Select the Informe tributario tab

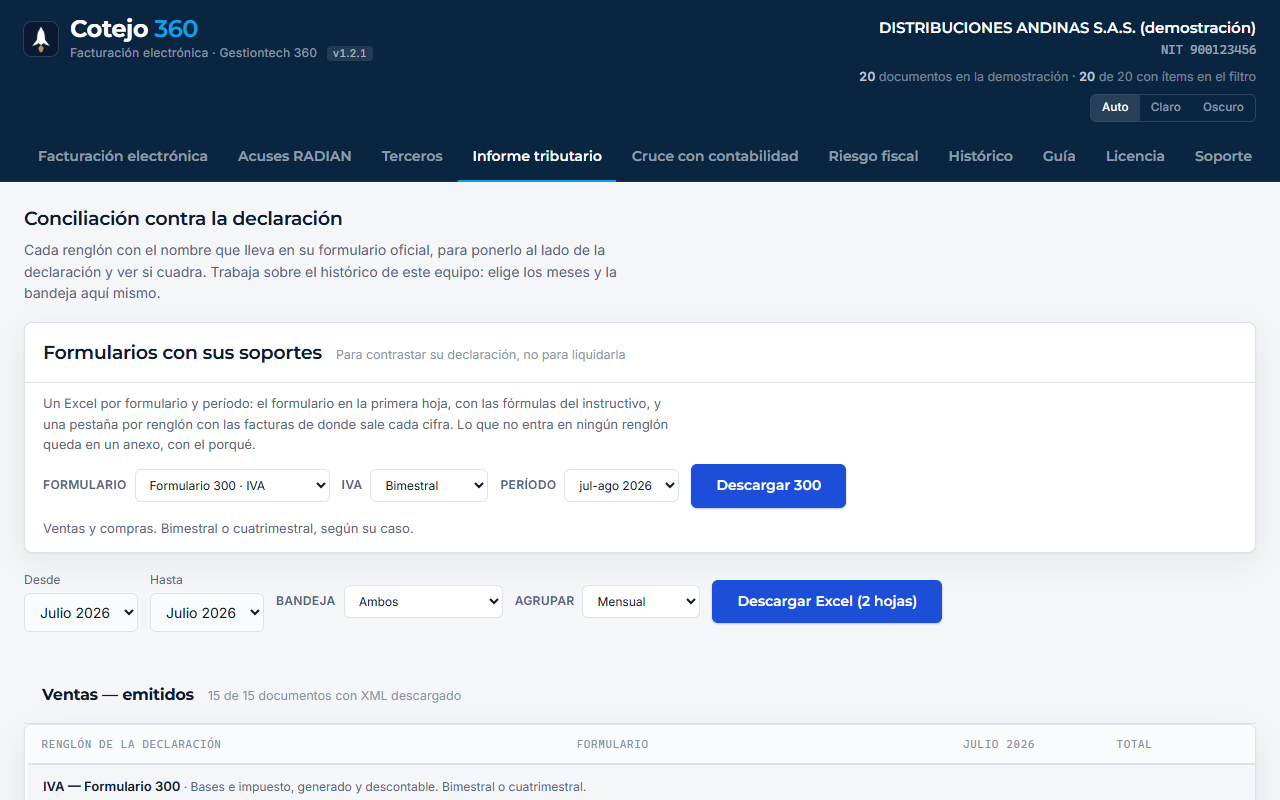click(x=537, y=156)
